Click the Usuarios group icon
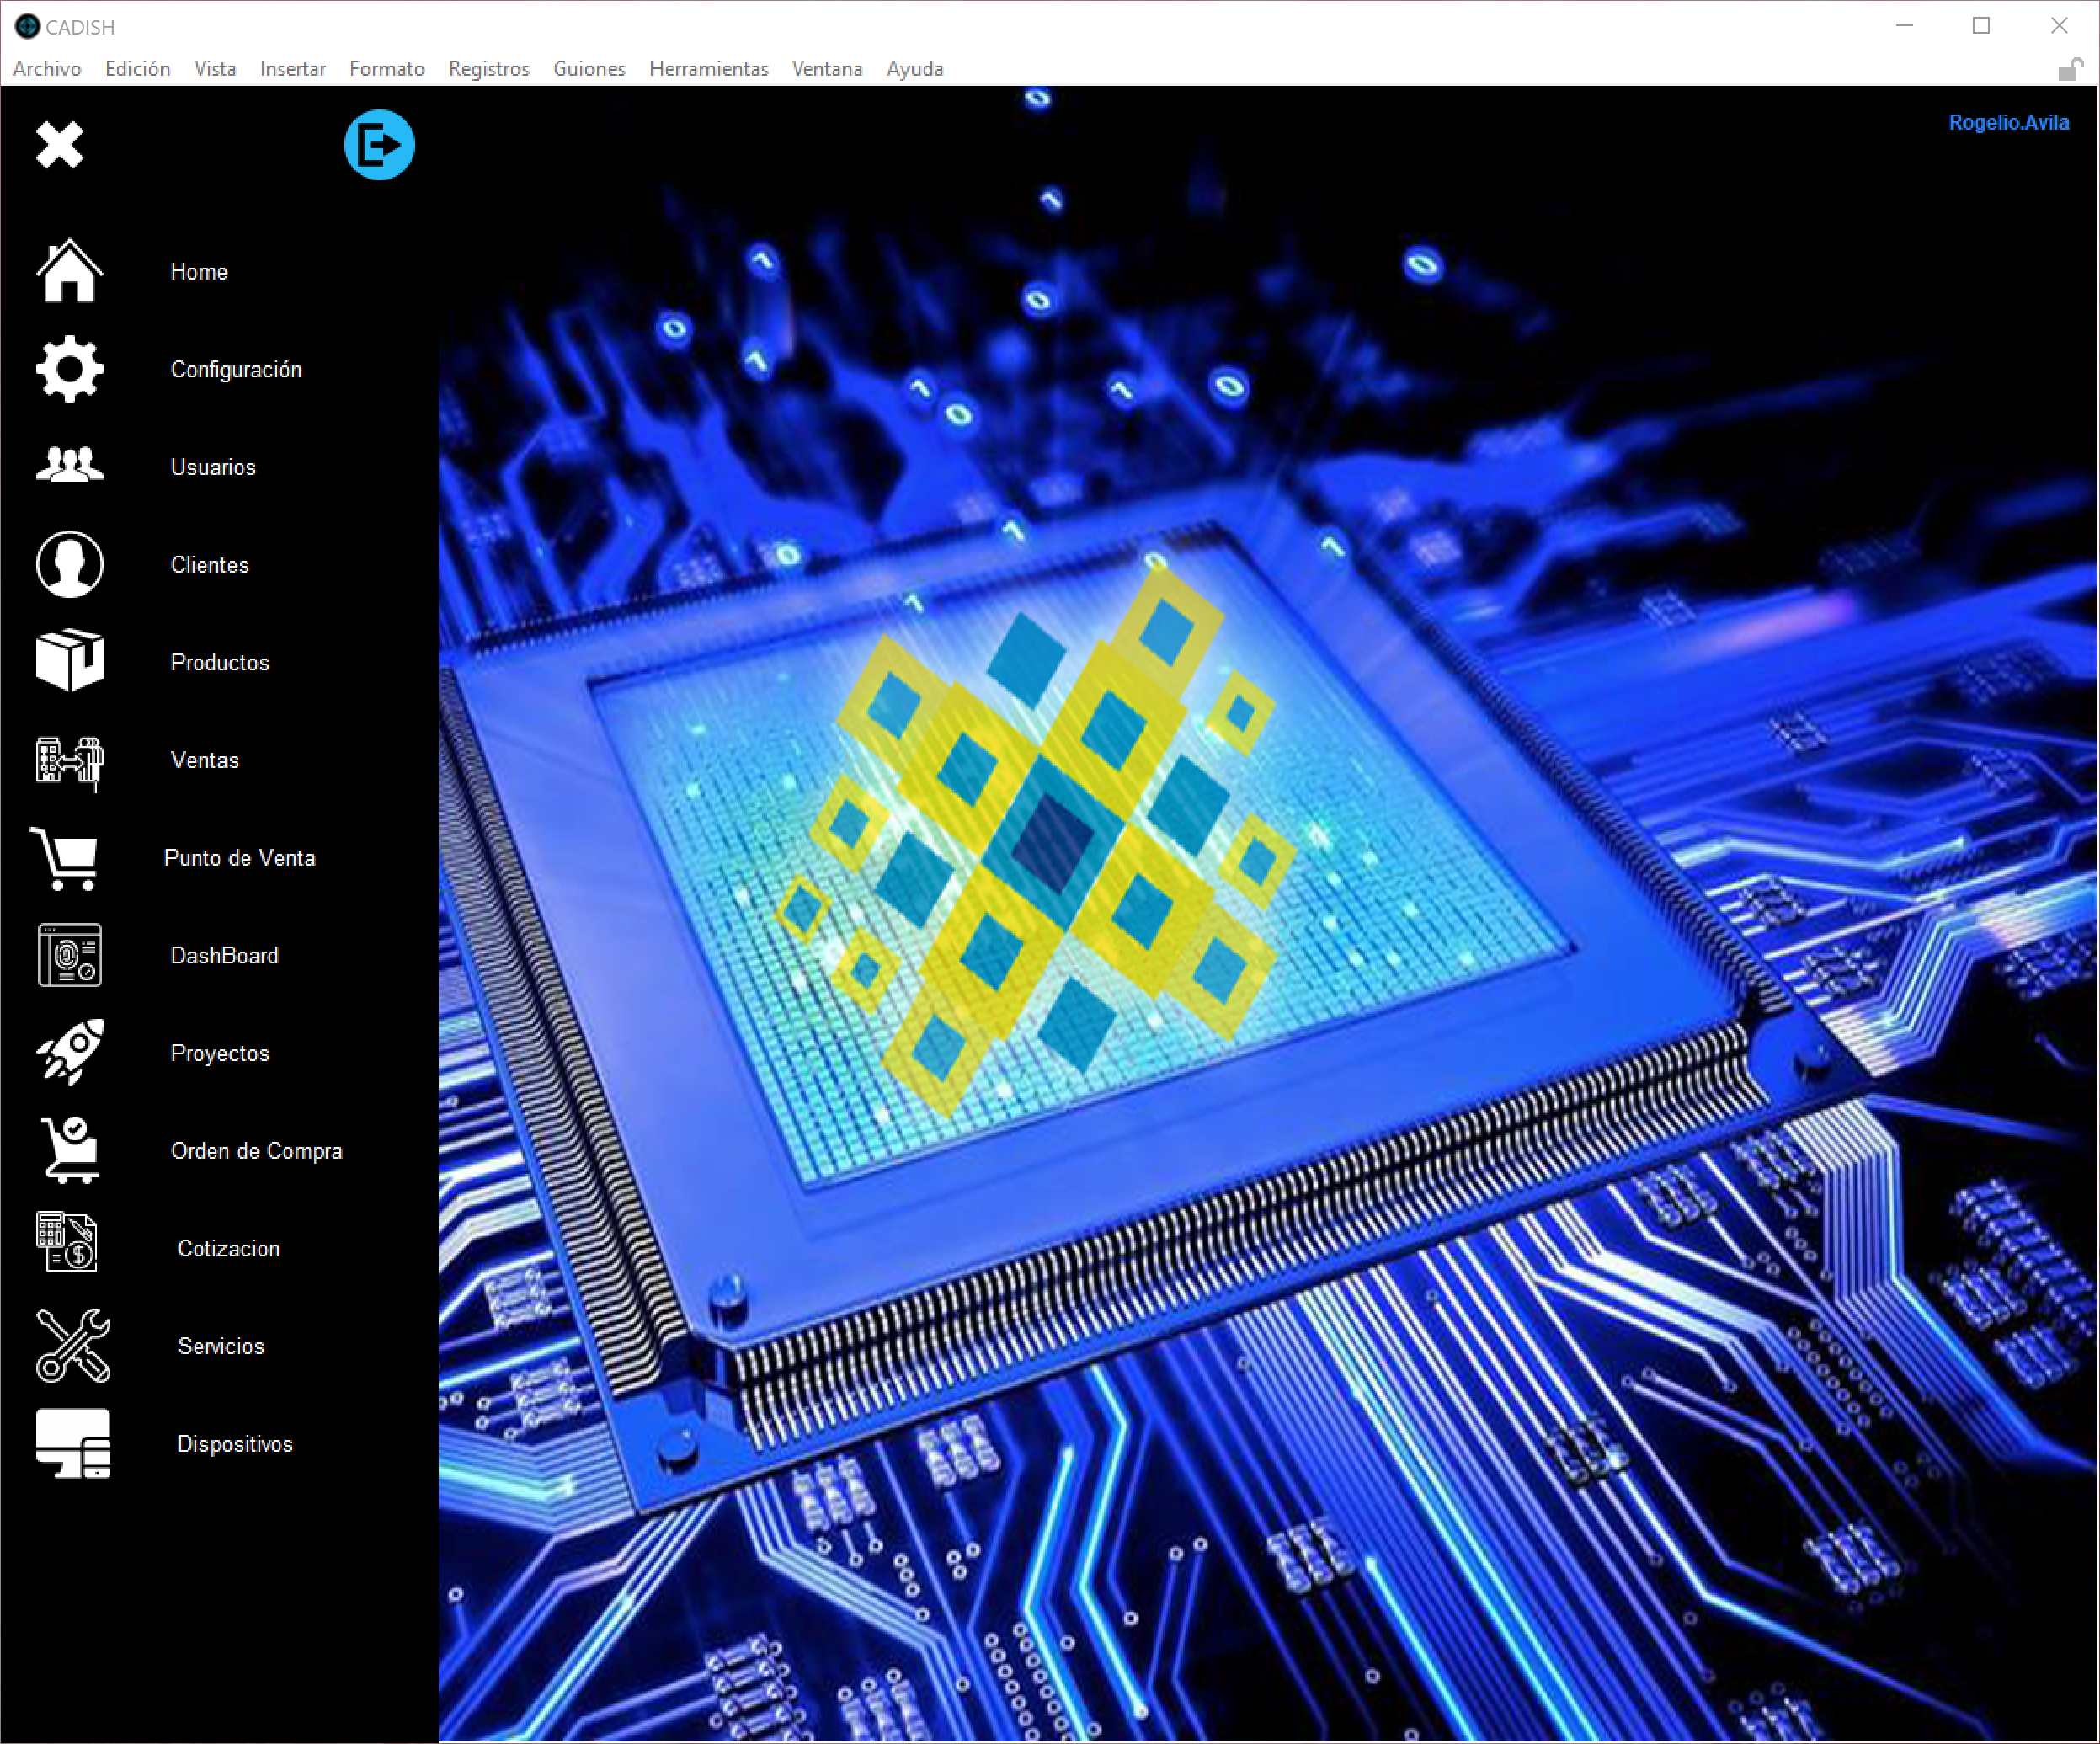Screen dimensions: 2100x1744 pos(69,465)
